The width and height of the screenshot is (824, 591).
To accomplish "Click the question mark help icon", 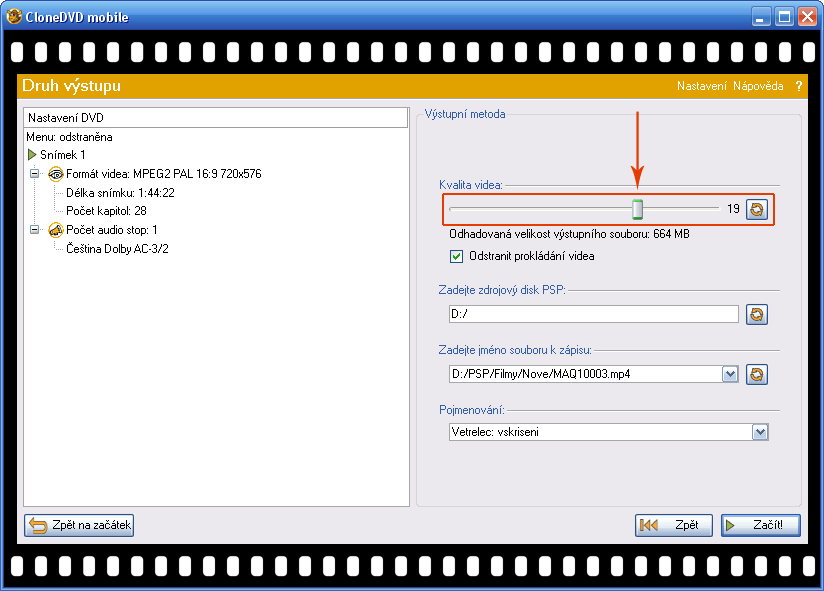I will point(799,87).
